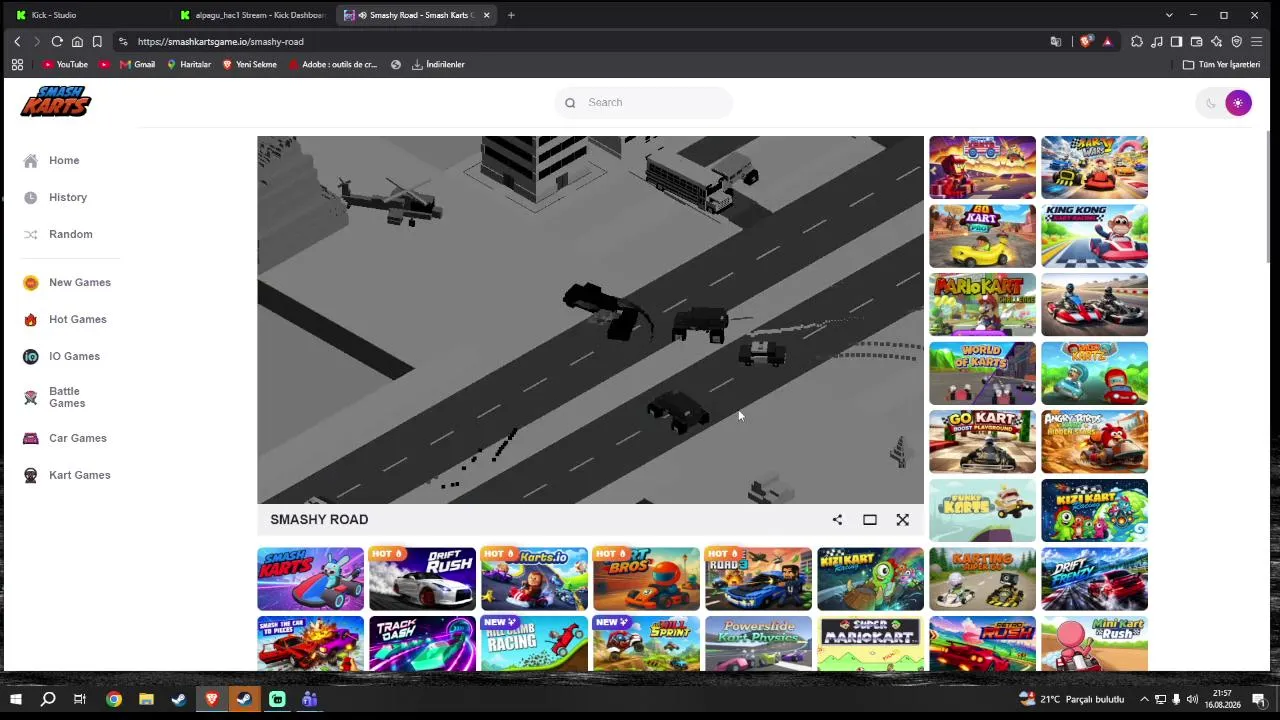Open the Go Kart Boost Playground thumbnail
1280x720 pixels.
click(983, 441)
